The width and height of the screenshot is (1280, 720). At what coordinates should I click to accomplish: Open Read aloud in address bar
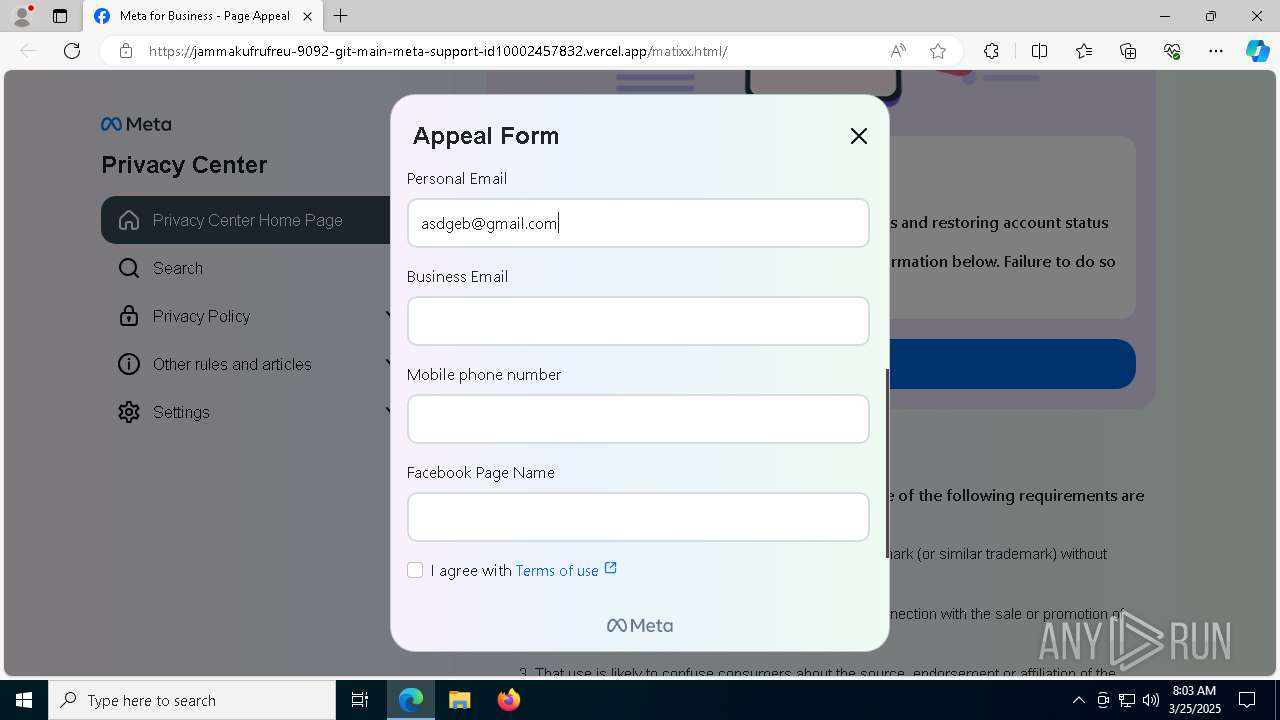(898, 51)
